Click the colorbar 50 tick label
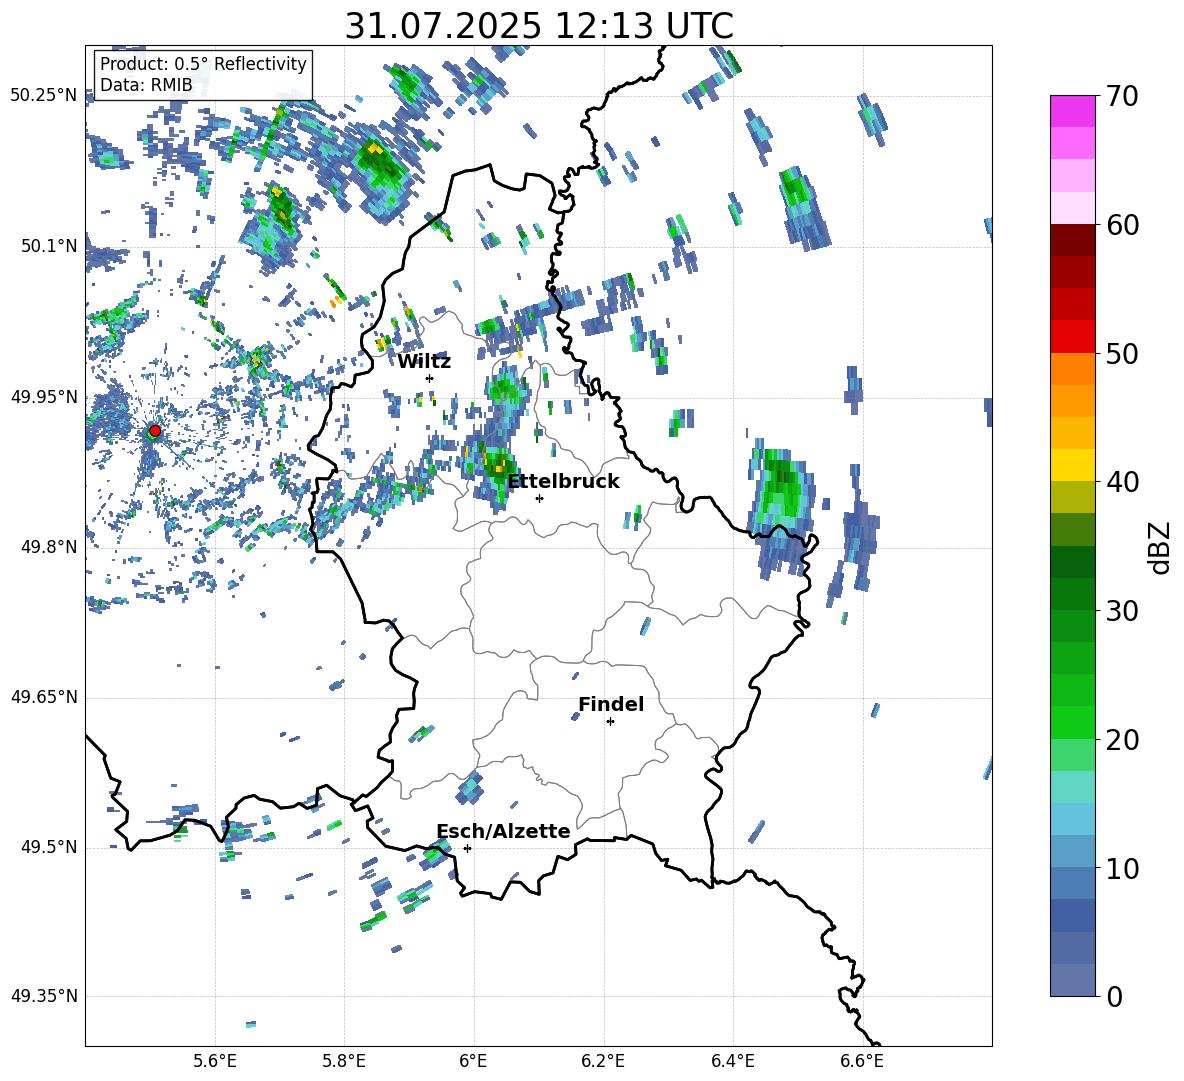The height and width of the screenshot is (1081, 1184). click(x=1122, y=353)
